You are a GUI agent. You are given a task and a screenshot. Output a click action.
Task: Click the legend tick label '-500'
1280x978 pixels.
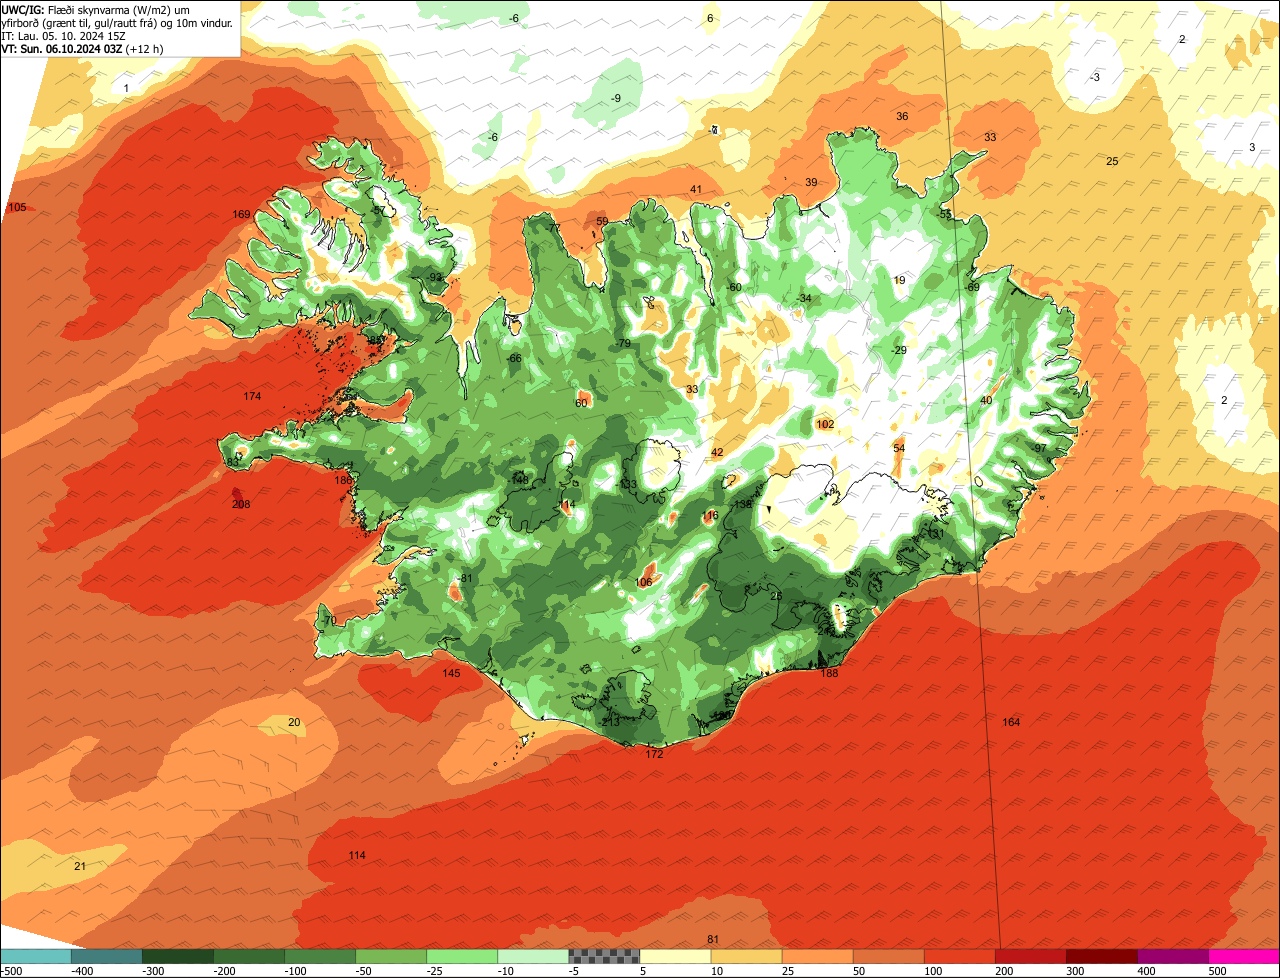pos(12,971)
